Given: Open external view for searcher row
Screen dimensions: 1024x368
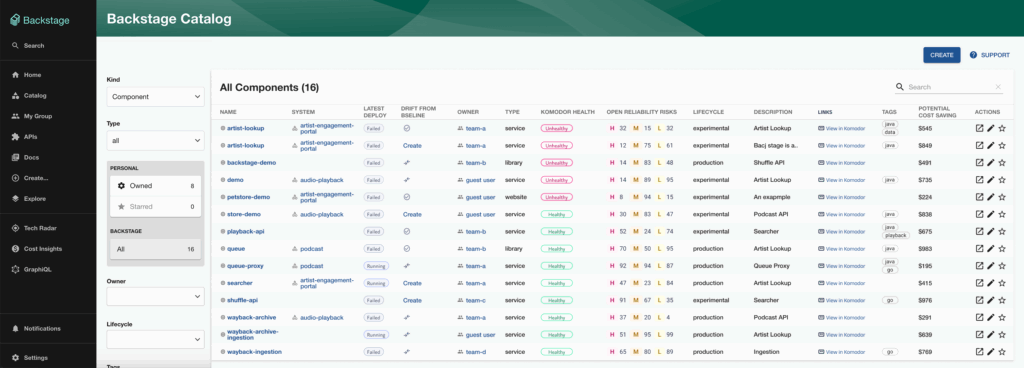Looking at the screenshot, I should (979, 283).
